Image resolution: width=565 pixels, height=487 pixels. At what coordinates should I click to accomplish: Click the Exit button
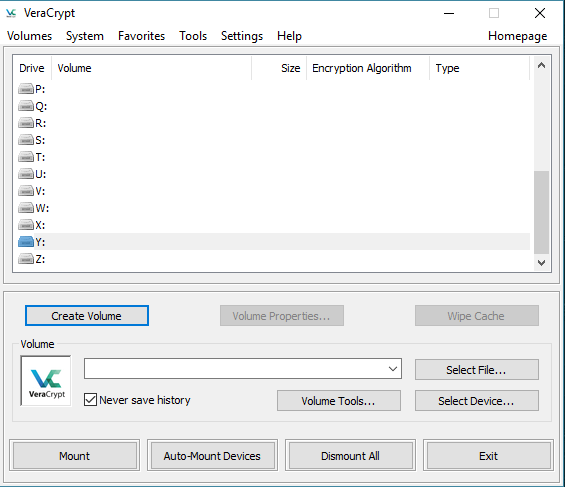point(488,456)
